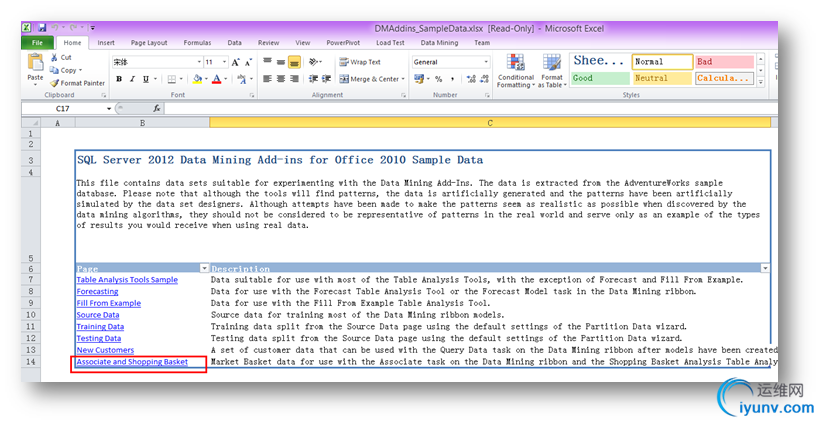Click Increase Font Size icon
Screen dimensions: 820x424
tap(236, 62)
